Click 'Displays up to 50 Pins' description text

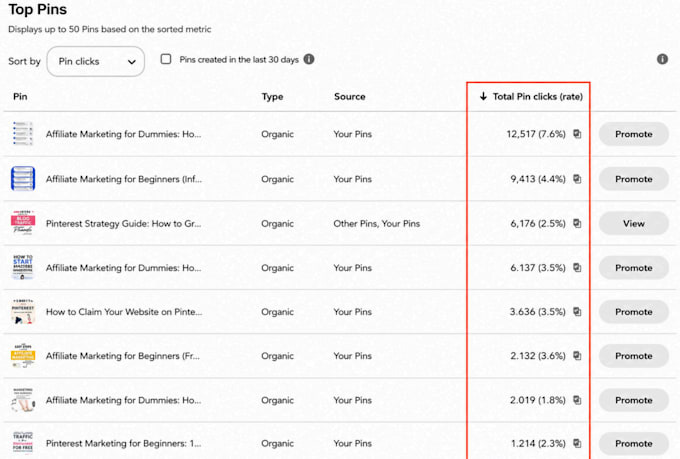109,30
